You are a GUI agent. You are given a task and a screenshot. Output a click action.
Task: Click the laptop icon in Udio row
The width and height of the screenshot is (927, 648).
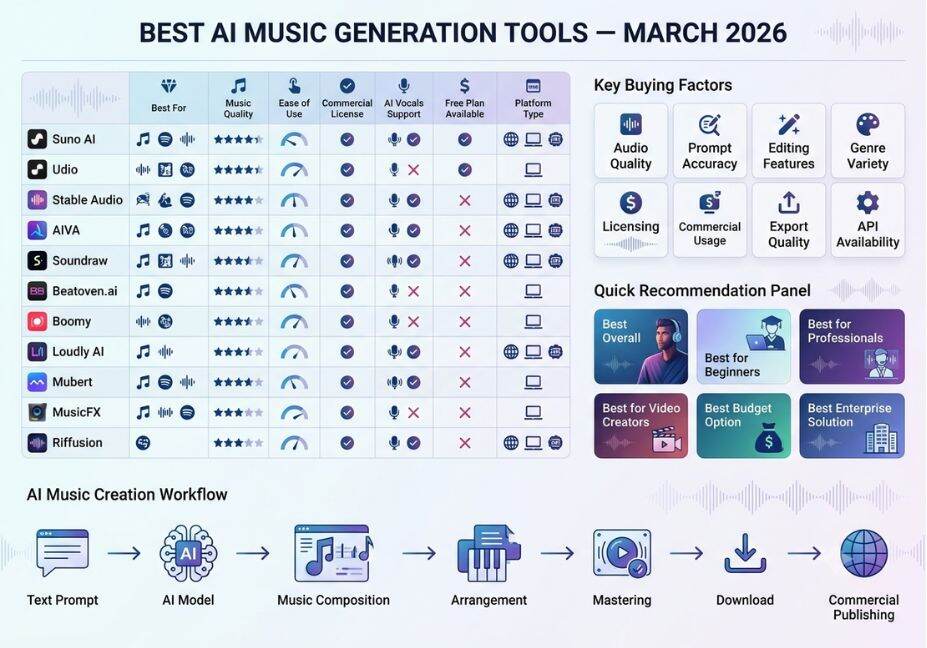click(533, 170)
